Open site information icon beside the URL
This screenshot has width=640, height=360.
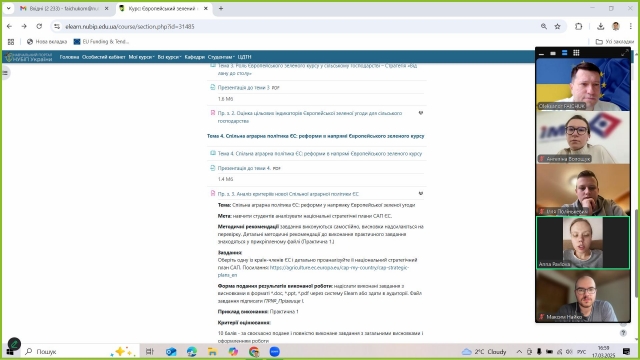pos(57,27)
